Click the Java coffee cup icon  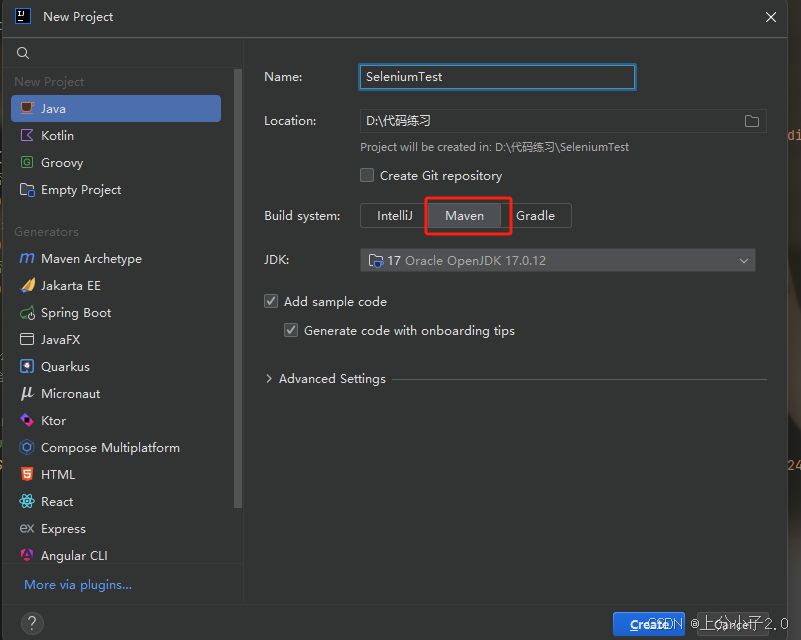click(x=27, y=108)
